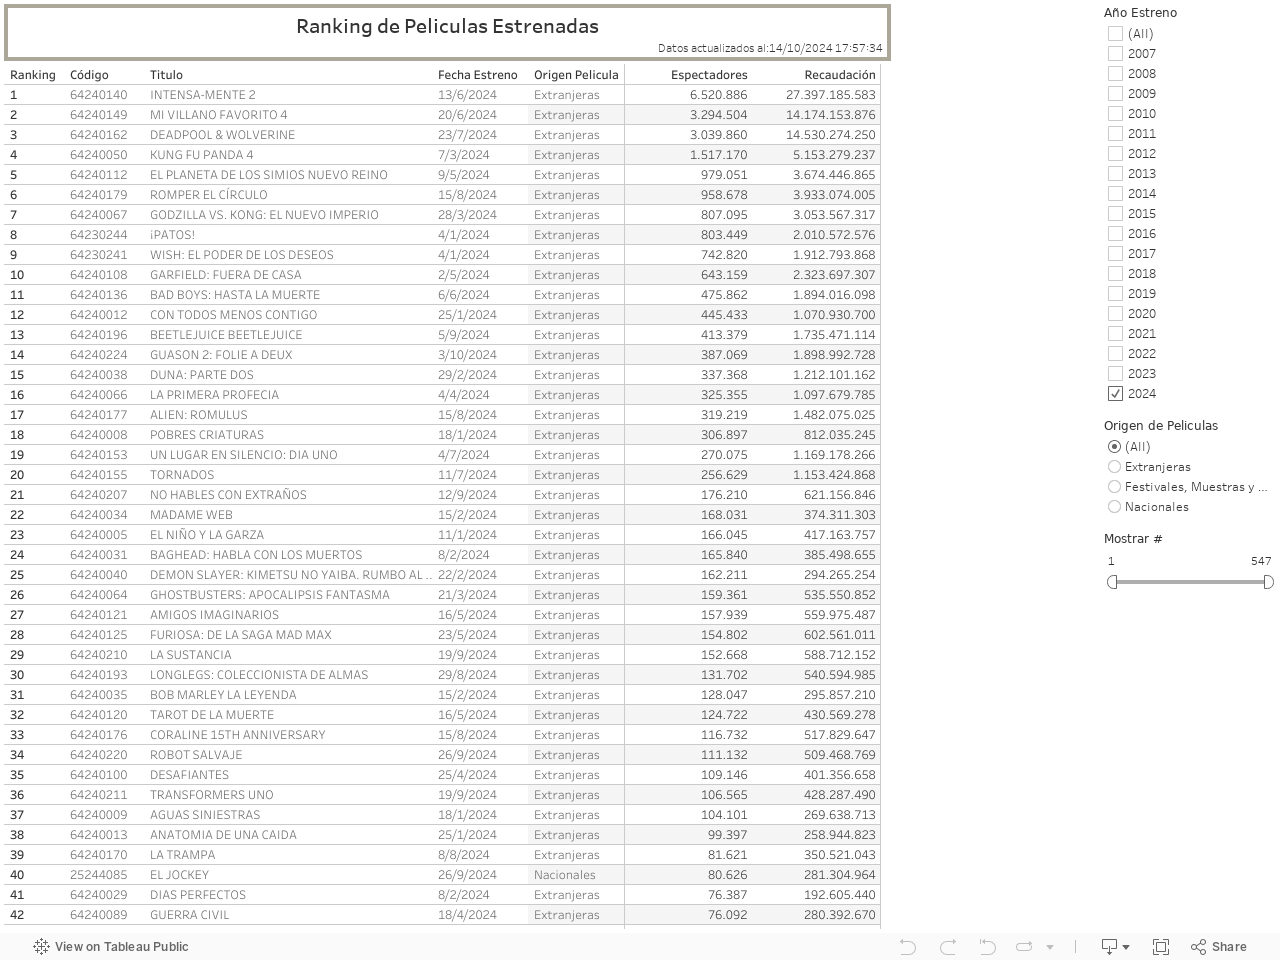Click the 14.174.153.876 recaudación value
Screen dimensions: 1280x960
click(x=830, y=115)
